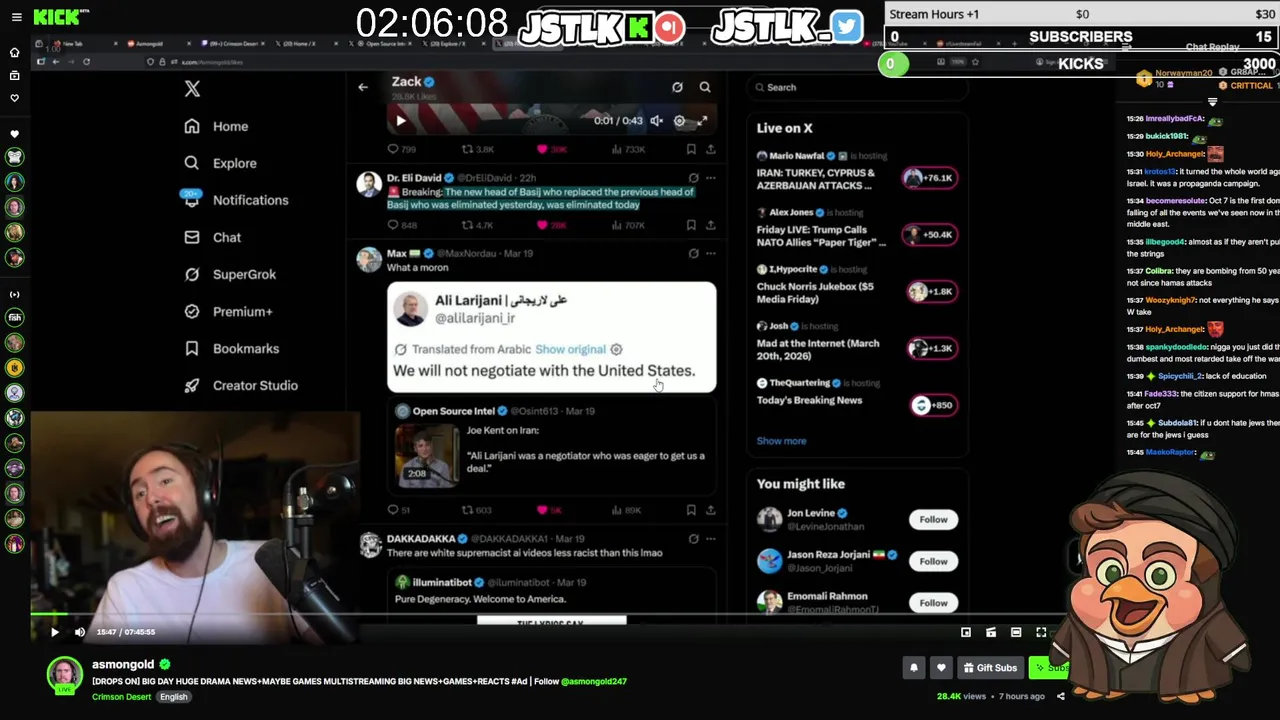Expand embedded tweet video to fullscreen
Image resolution: width=1280 pixels, height=720 pixels.
click(x=702, y=121)
